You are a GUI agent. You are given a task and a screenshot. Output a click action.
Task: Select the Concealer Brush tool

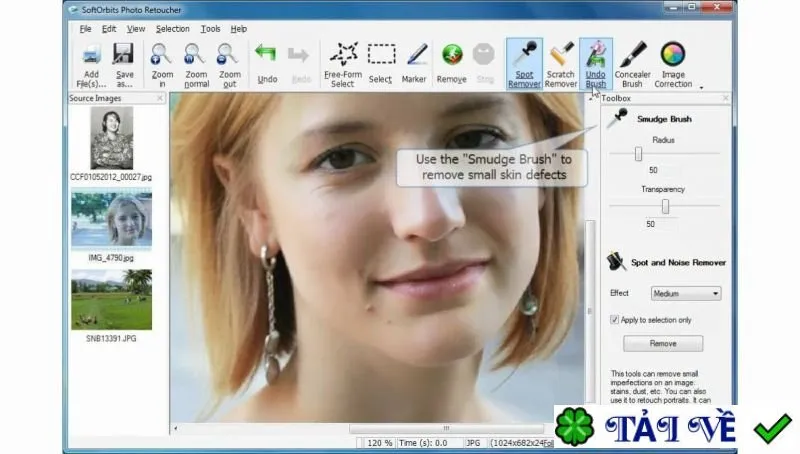point(633,64)
